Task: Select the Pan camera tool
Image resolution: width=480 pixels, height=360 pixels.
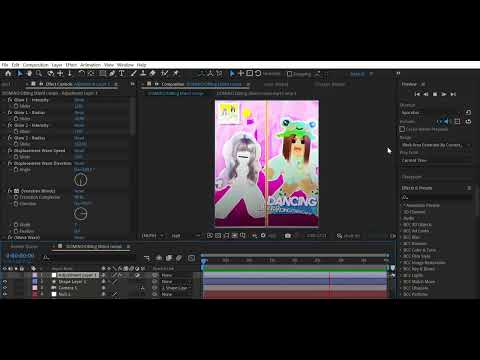Action: point(60,74)
